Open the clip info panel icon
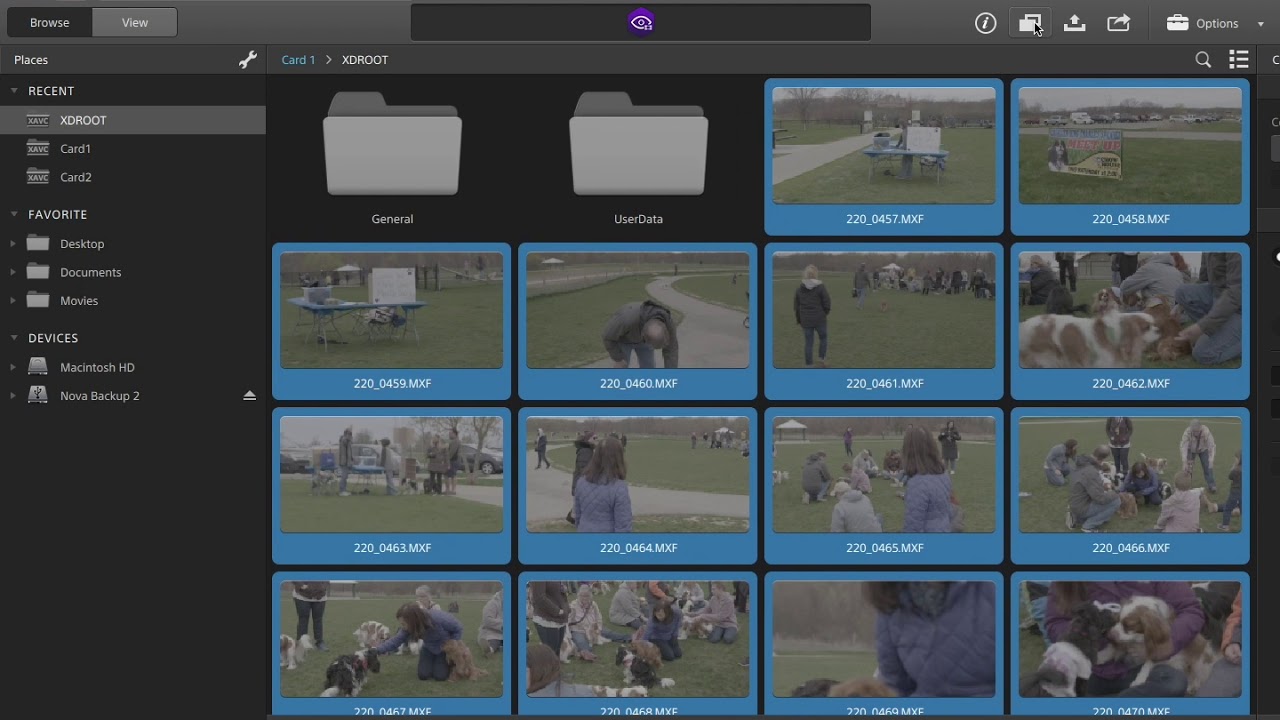This screenshot has width=1280, height=720. tap(986, 23)
